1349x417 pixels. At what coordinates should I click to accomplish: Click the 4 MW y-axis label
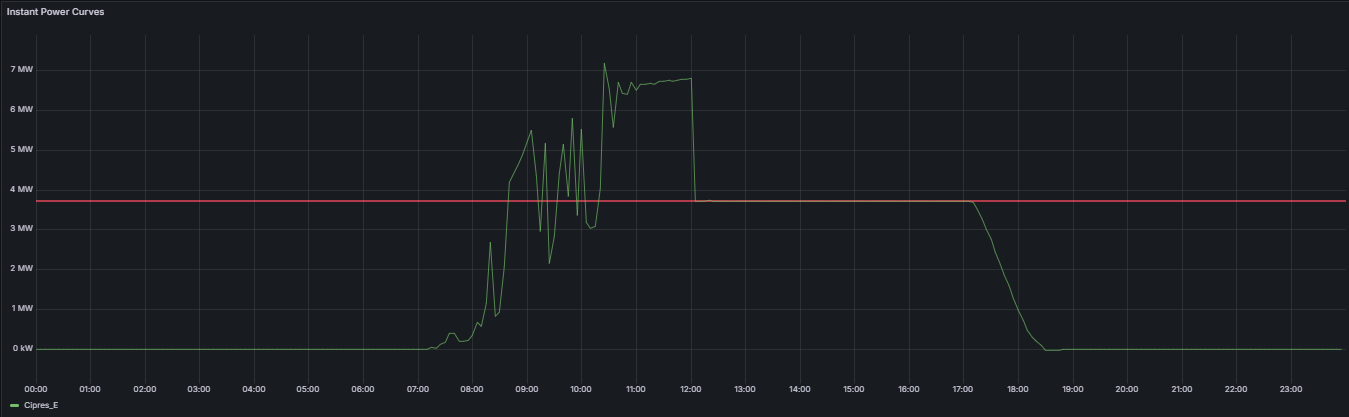point(22,189)
